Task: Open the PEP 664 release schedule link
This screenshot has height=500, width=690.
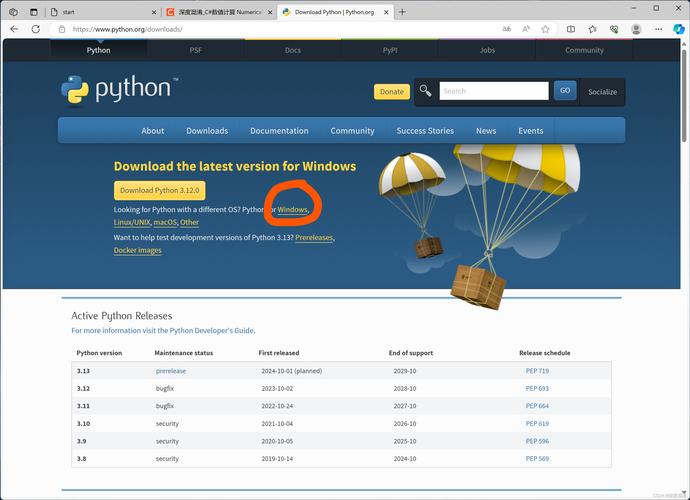Action: [x=537, y=406]
